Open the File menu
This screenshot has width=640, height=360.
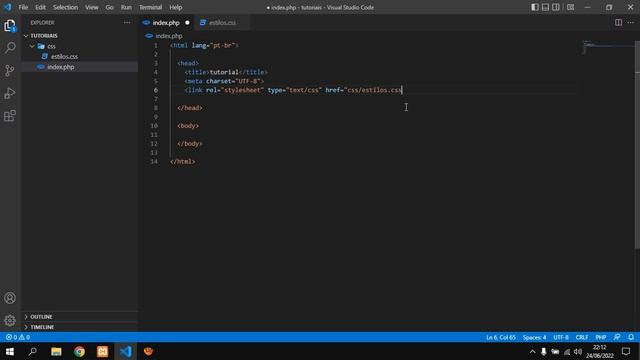tap(23, 7)
